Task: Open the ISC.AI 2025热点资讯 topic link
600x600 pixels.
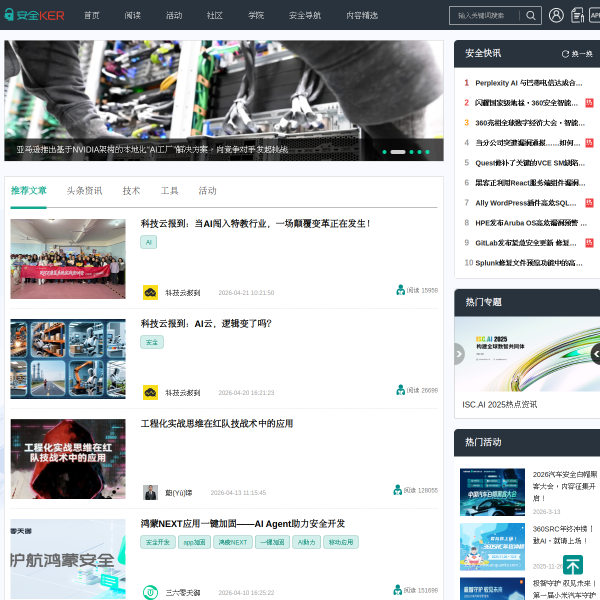Action: click(499, 404)
